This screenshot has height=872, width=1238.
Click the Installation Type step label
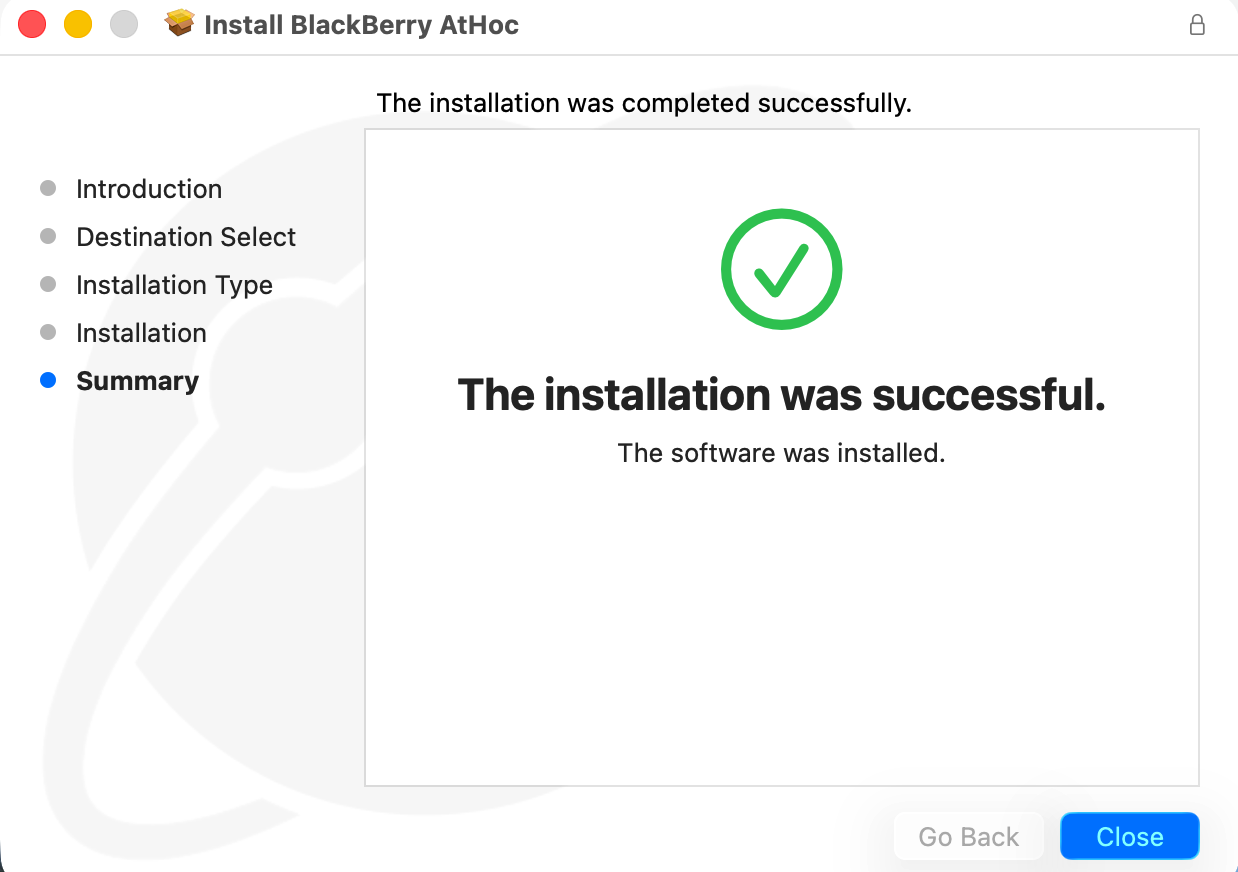(174, 285)
